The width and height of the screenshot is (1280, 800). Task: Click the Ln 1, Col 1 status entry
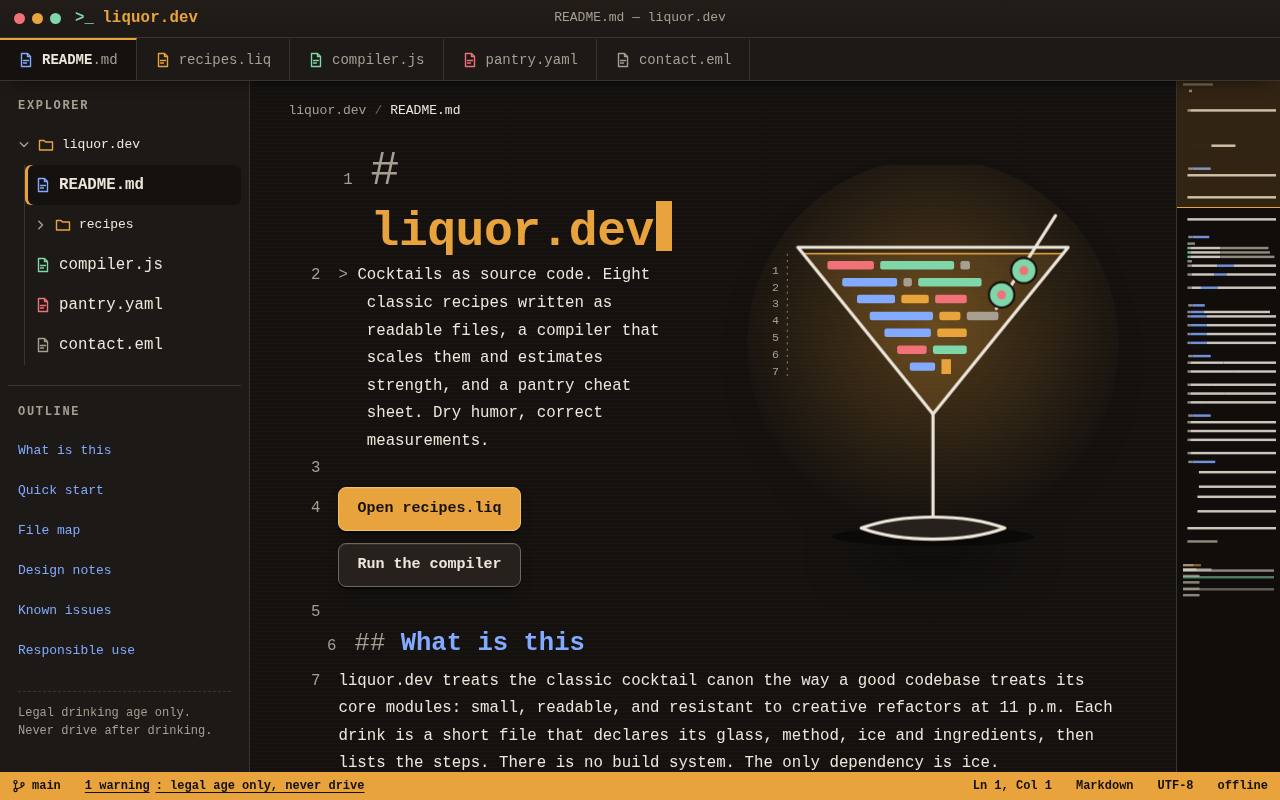[x=1012, y=786]
